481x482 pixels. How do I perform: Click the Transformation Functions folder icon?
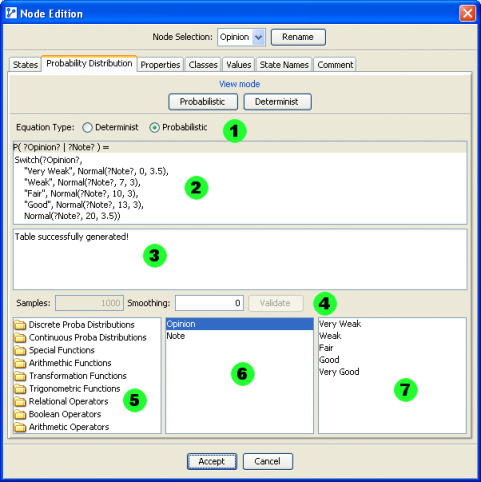pyautogui.click(x=20, y=376)
